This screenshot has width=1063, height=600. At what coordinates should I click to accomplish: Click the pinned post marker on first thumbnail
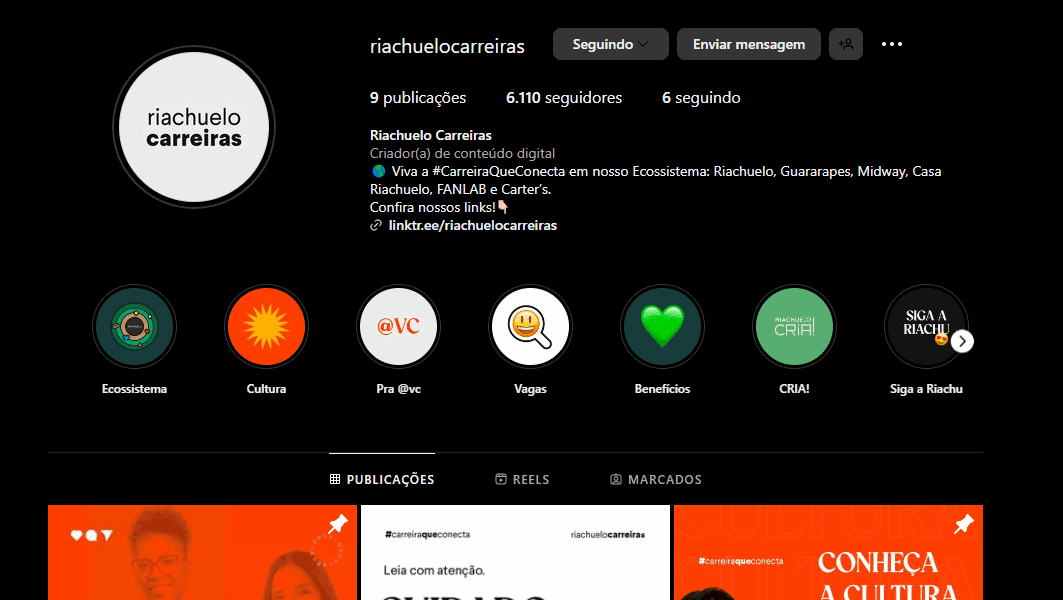337,522
